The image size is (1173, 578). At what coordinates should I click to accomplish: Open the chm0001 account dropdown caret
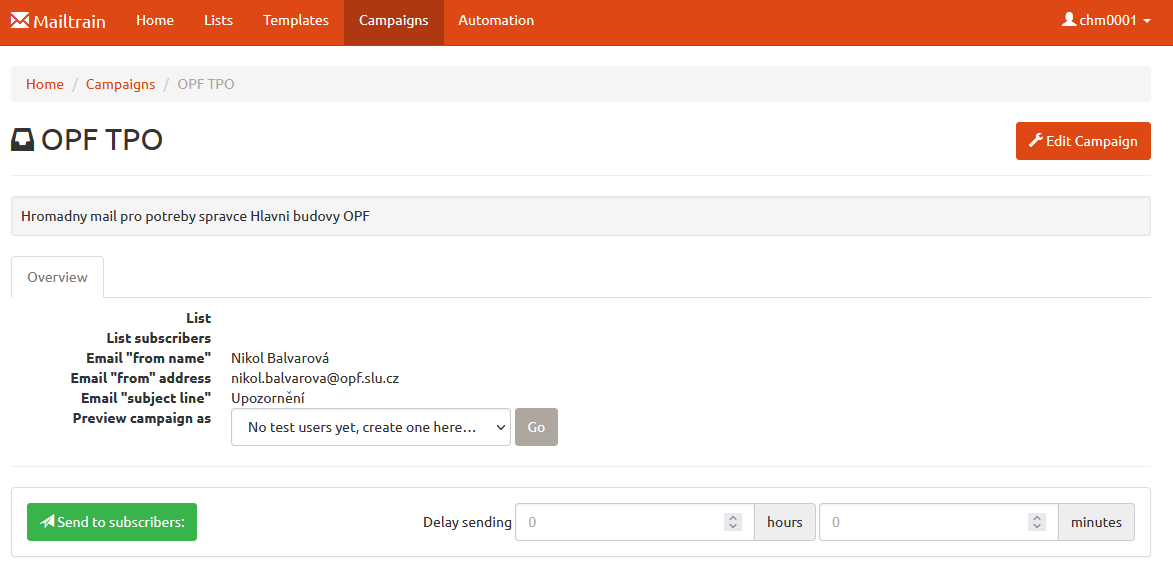pyautogui.click(x=1147, y=21)
